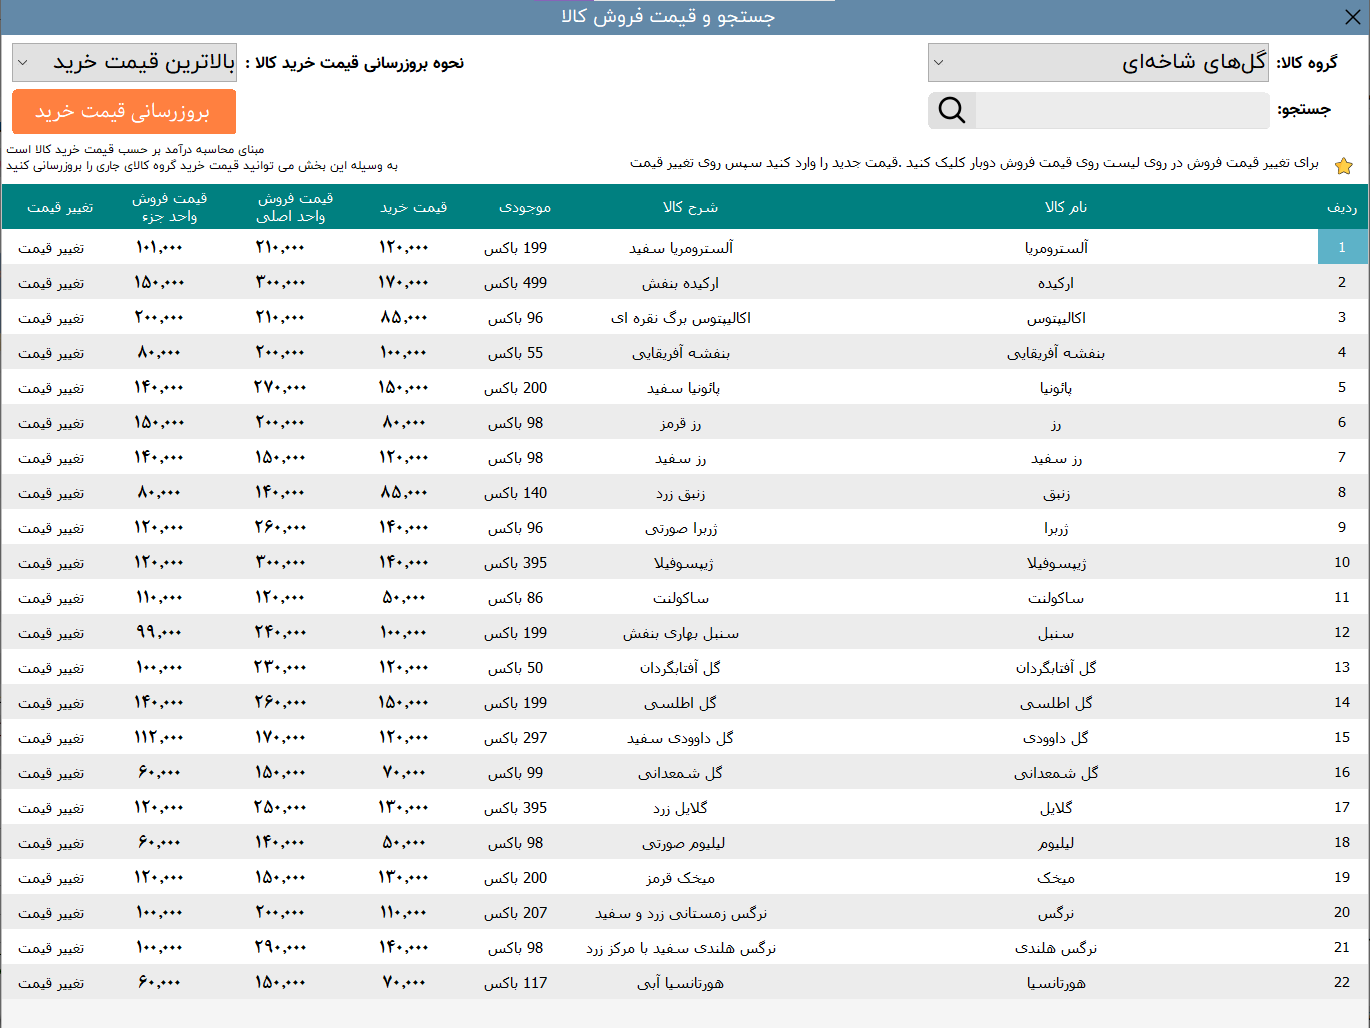Select the بنفشه آفریقایی name cell
The image size is (1370, 1028).
(x=1056, y=353)
